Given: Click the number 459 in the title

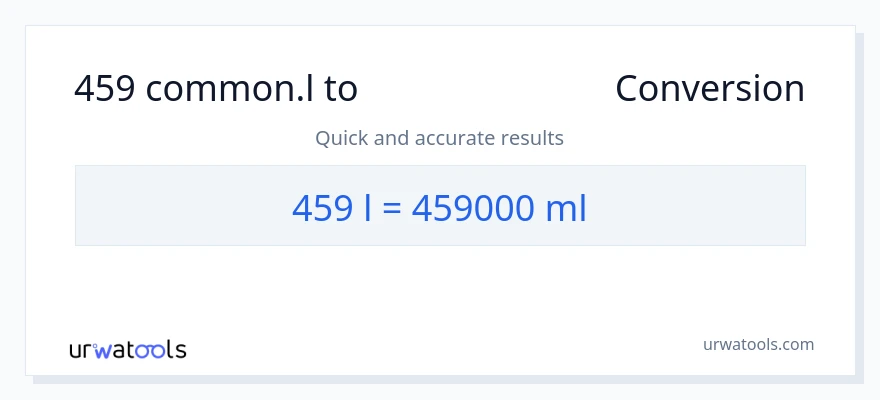Looking at the screenshot, I should point(105,89).
